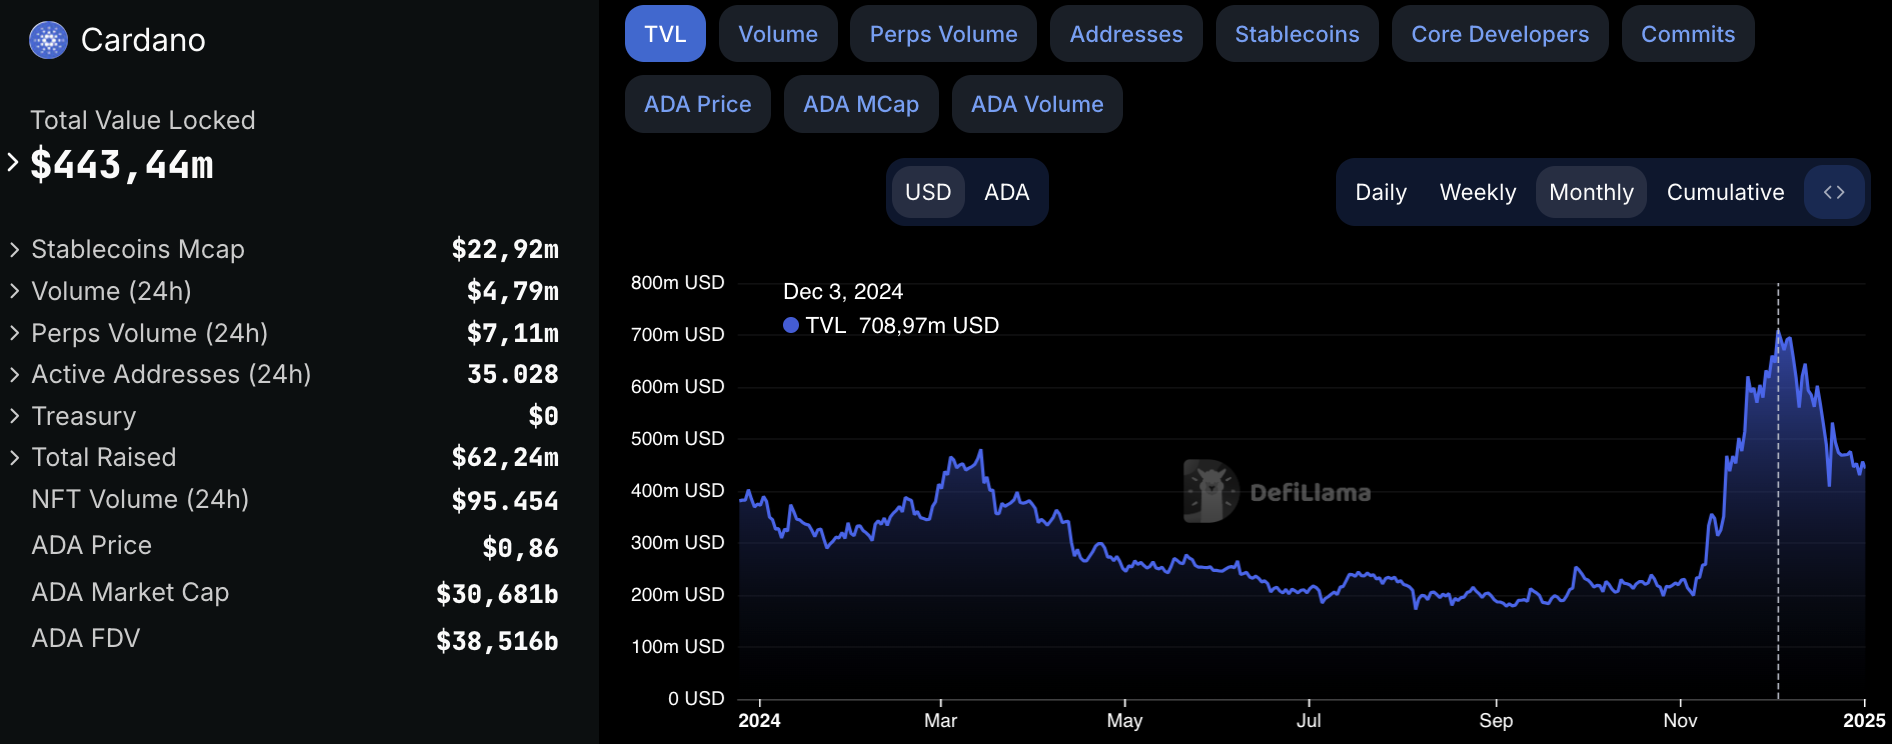Click the $0 Treasury value
The image size is (1892, 744).
pos(544,416)
